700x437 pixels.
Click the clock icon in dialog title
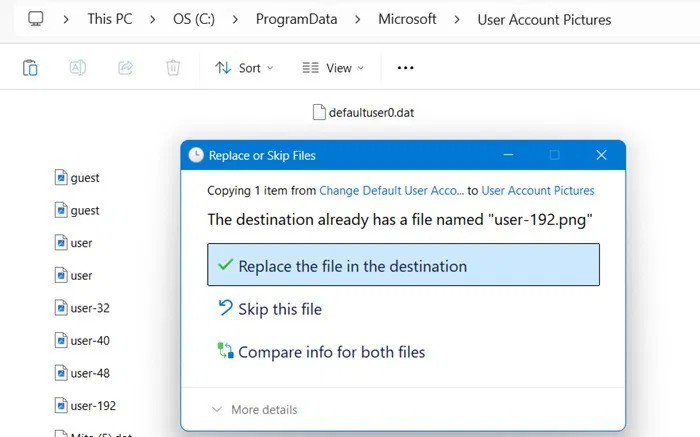(x=196, y=155)
